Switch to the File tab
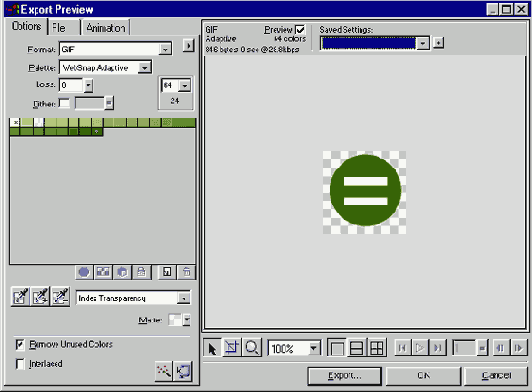 [x=64, y=27]
